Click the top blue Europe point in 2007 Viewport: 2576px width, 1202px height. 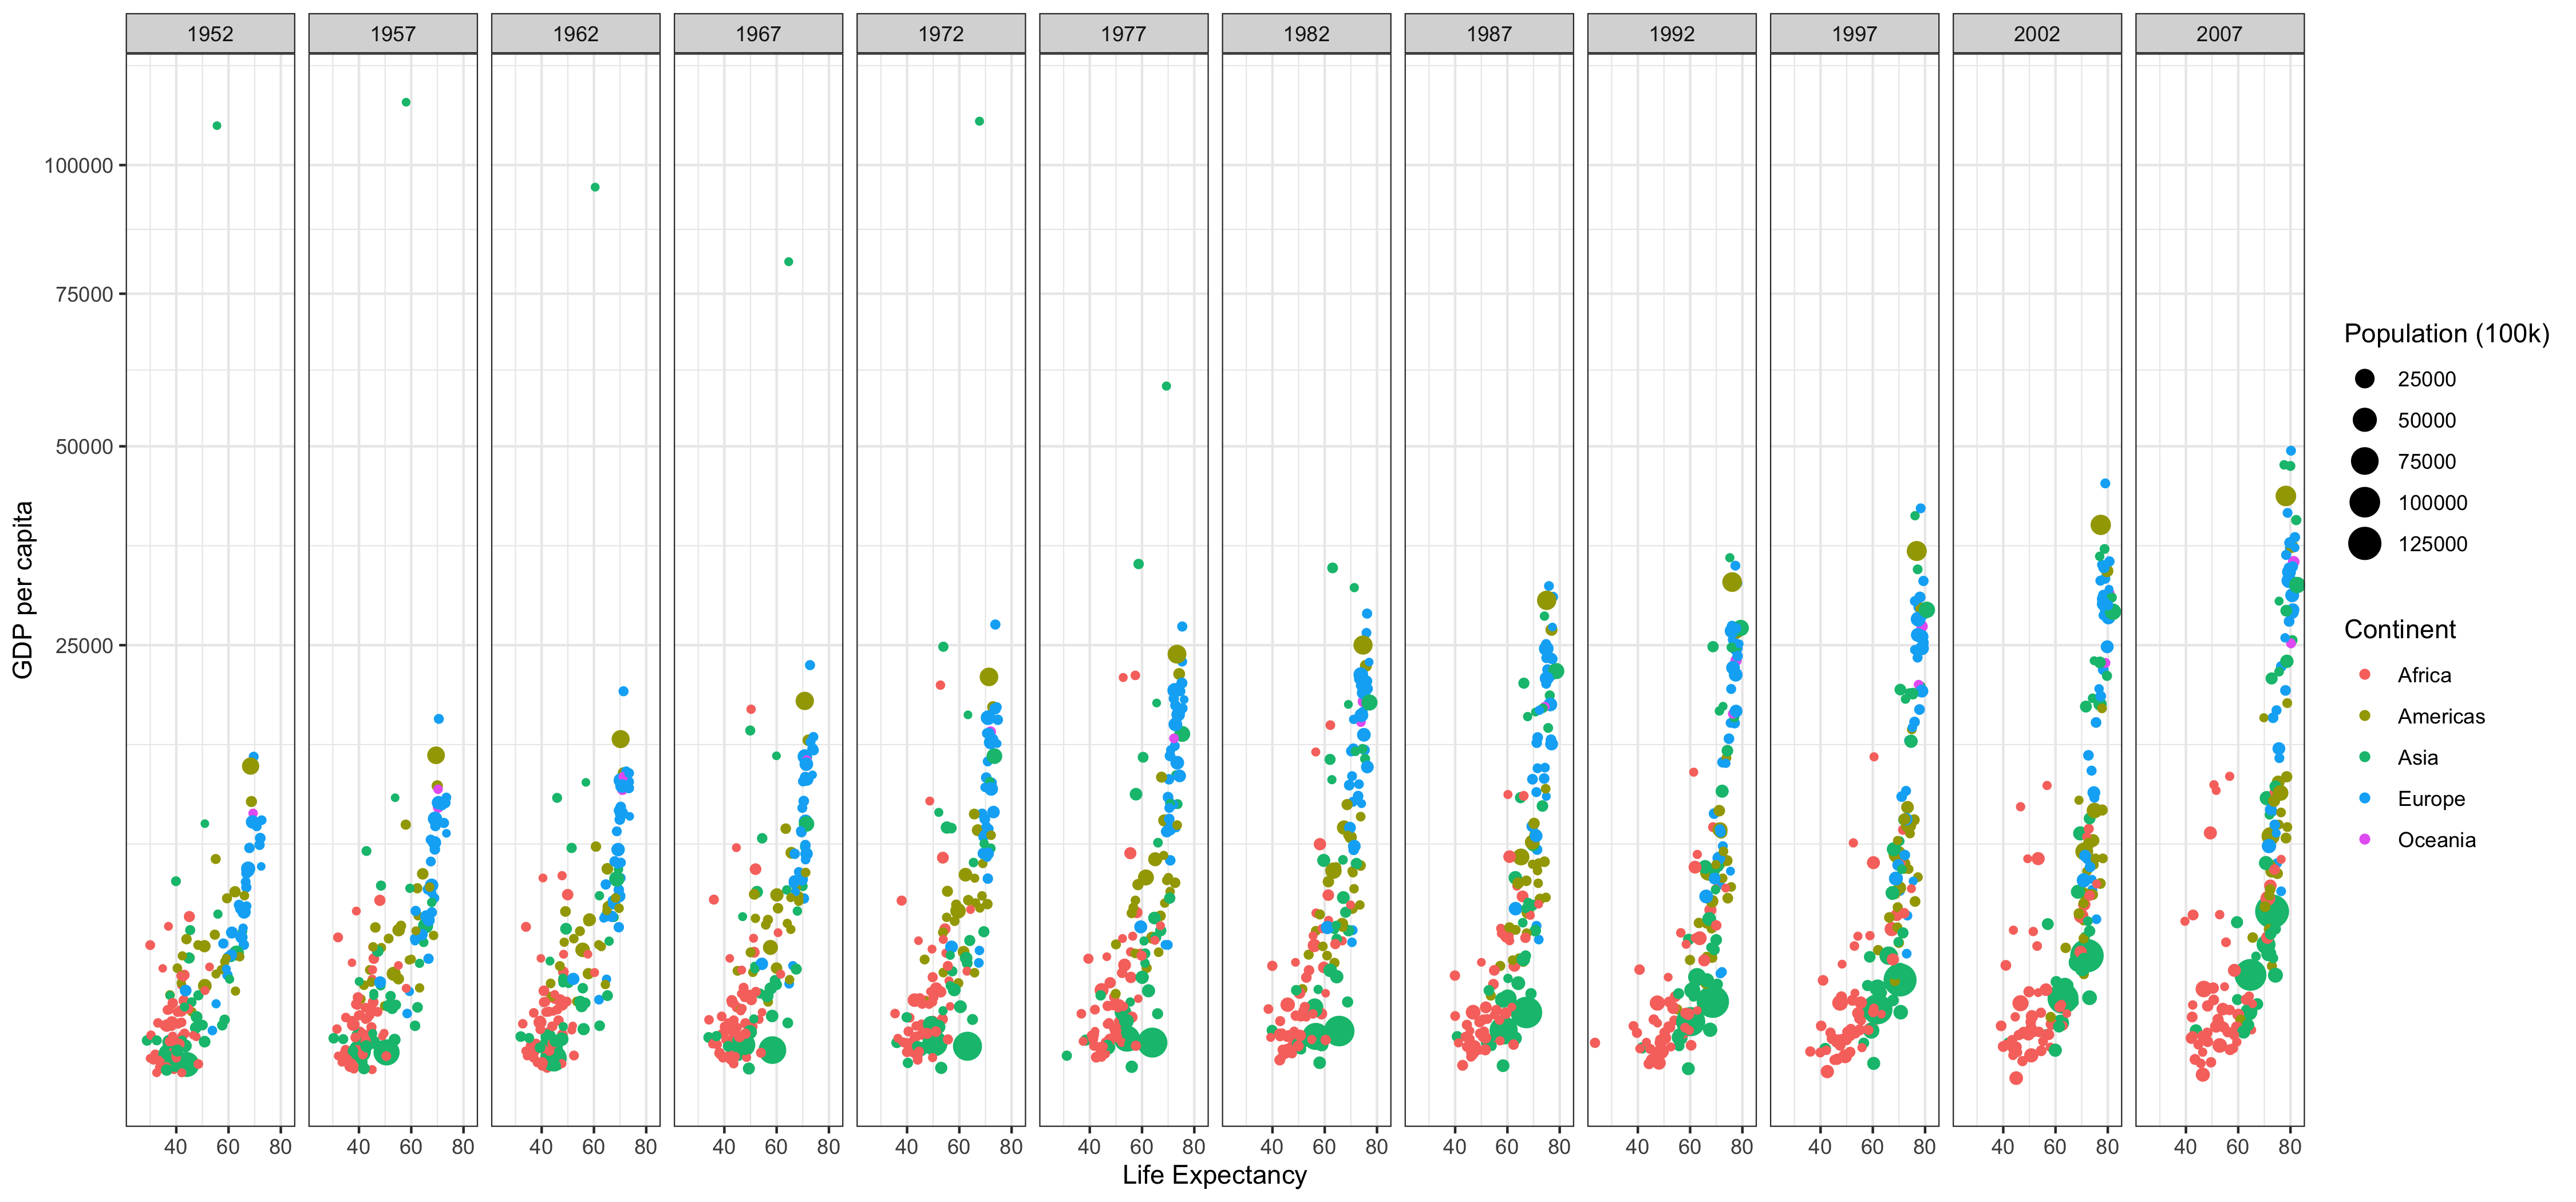[x=2291, y=451]
